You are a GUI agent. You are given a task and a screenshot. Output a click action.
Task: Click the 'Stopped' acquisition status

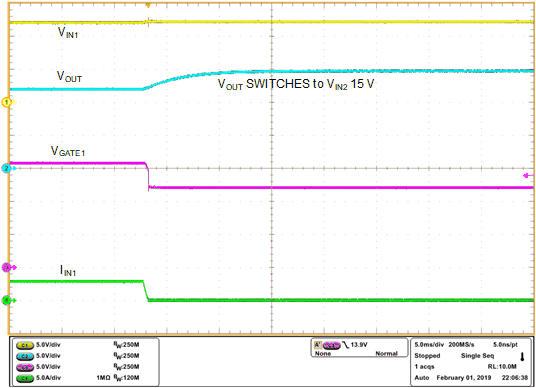(427, 356)
